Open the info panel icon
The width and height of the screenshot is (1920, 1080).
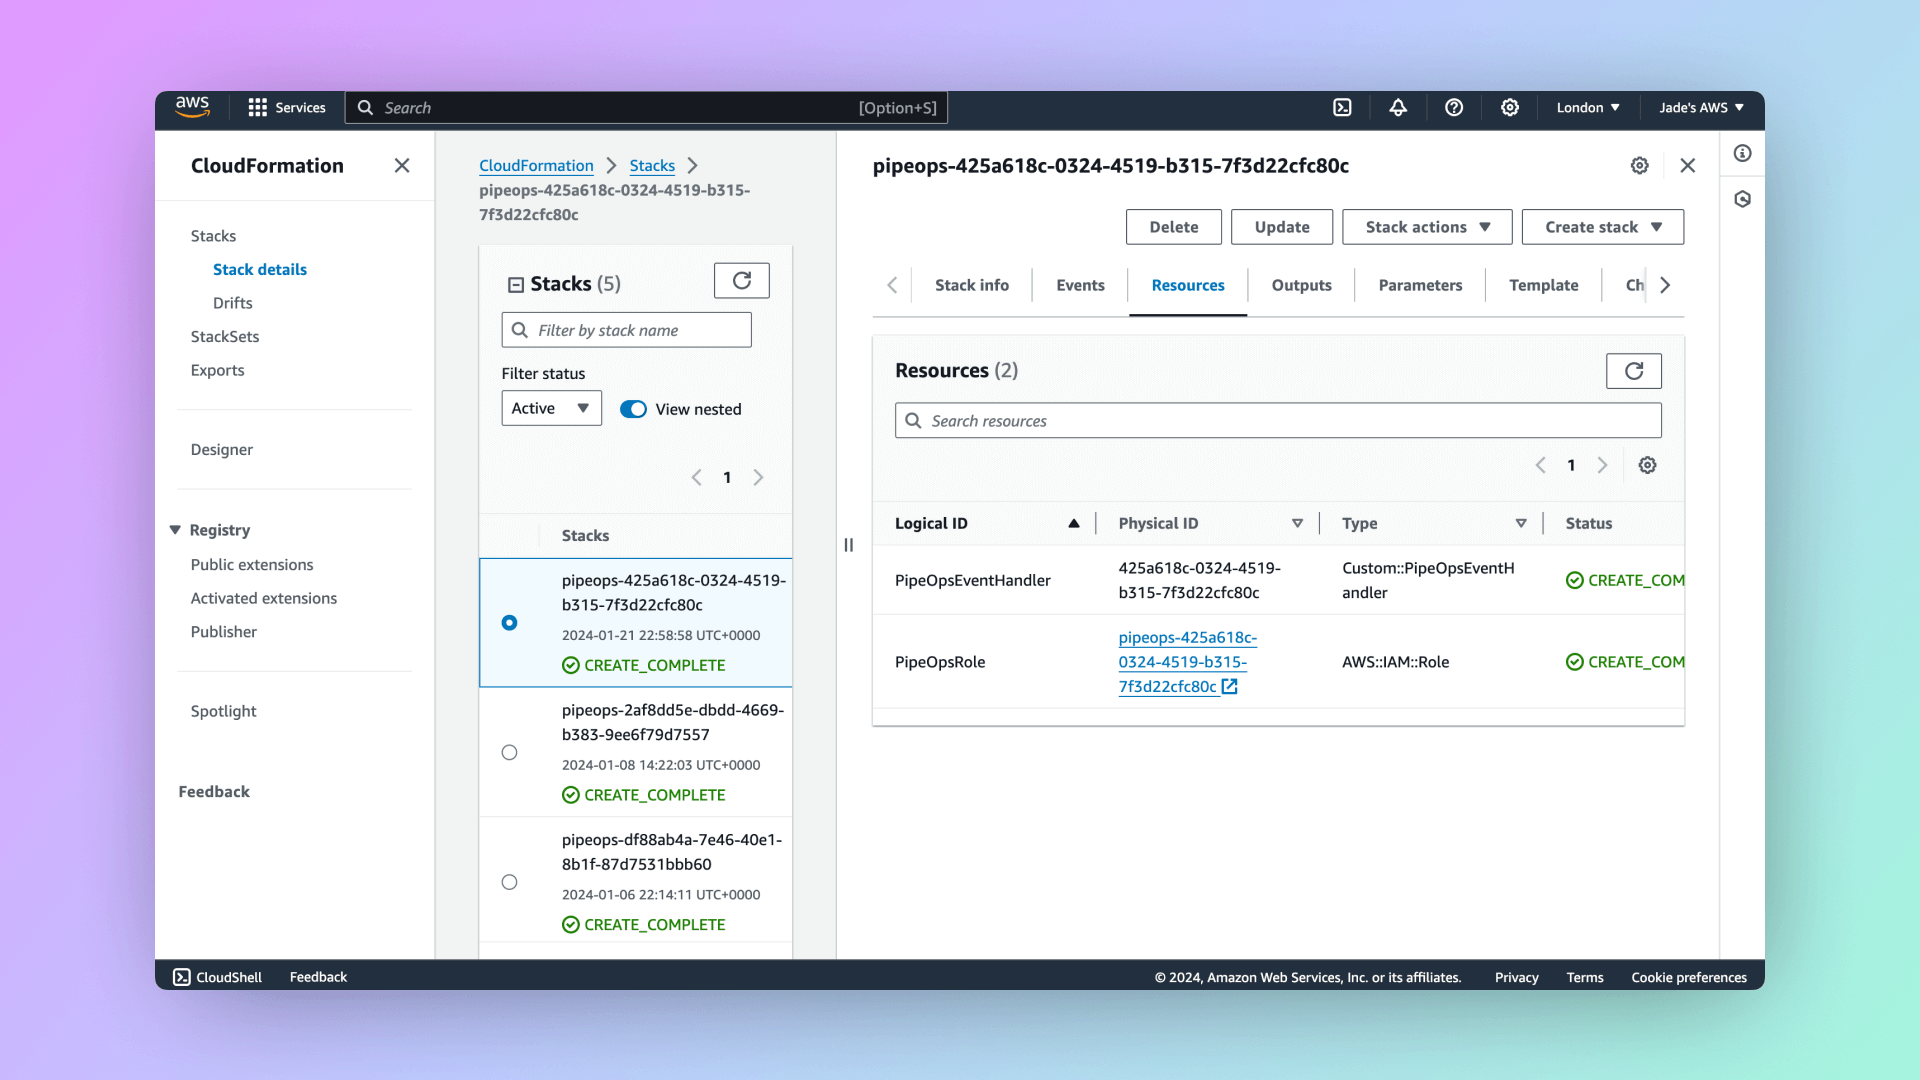coord(1743,153)
